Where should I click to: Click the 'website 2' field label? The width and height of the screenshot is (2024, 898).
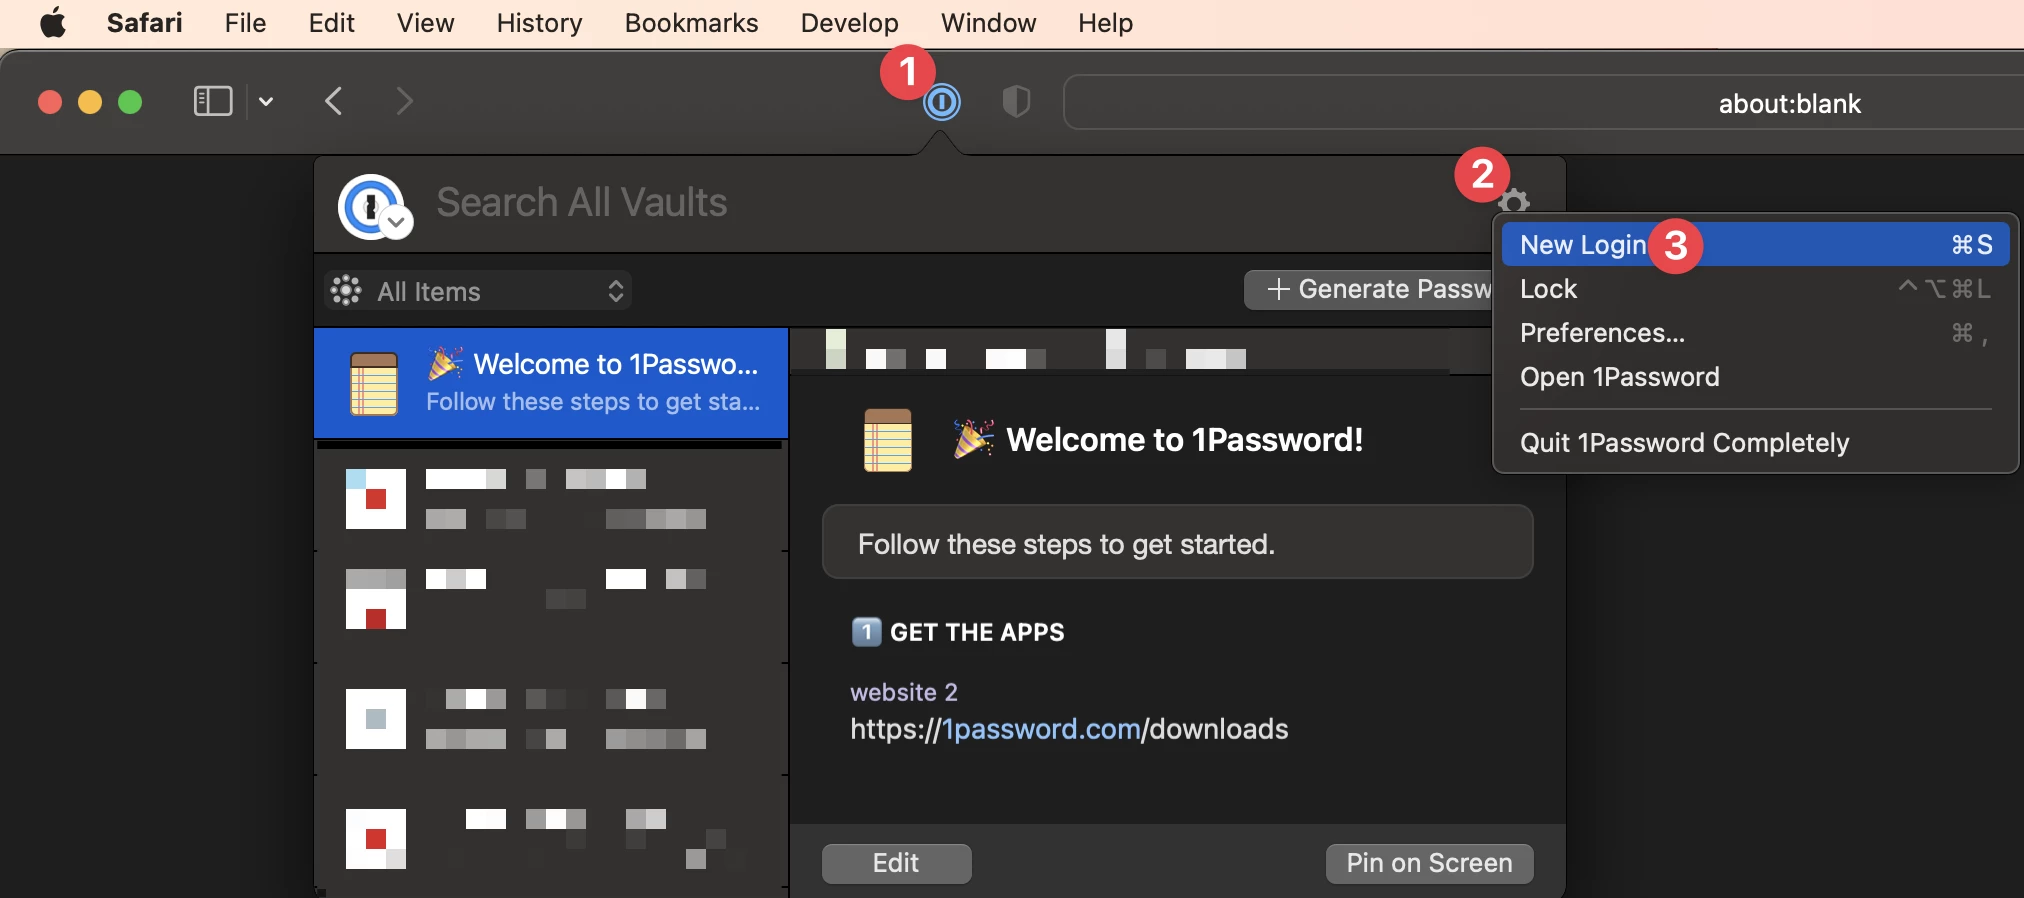tap(904, 692)
